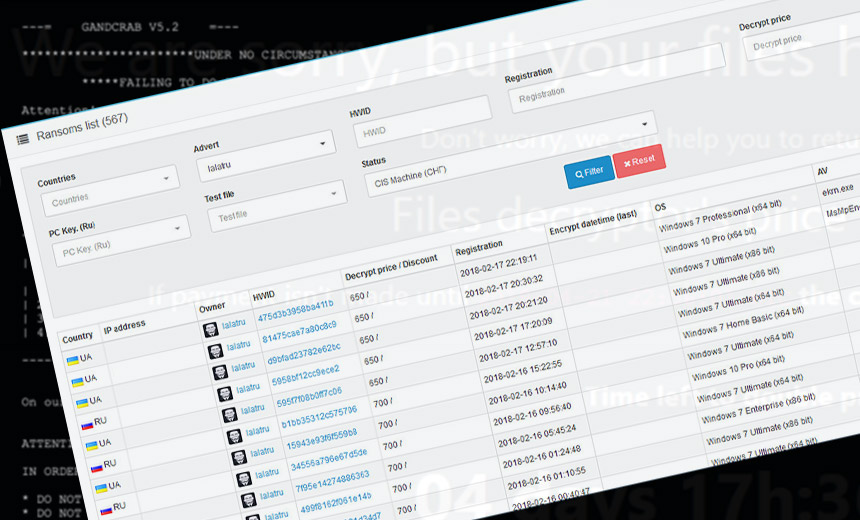Open lalatru owner link in row 475d3b3958ba41fb
This screenshot has width=860, height=520.
click(234, 325)
